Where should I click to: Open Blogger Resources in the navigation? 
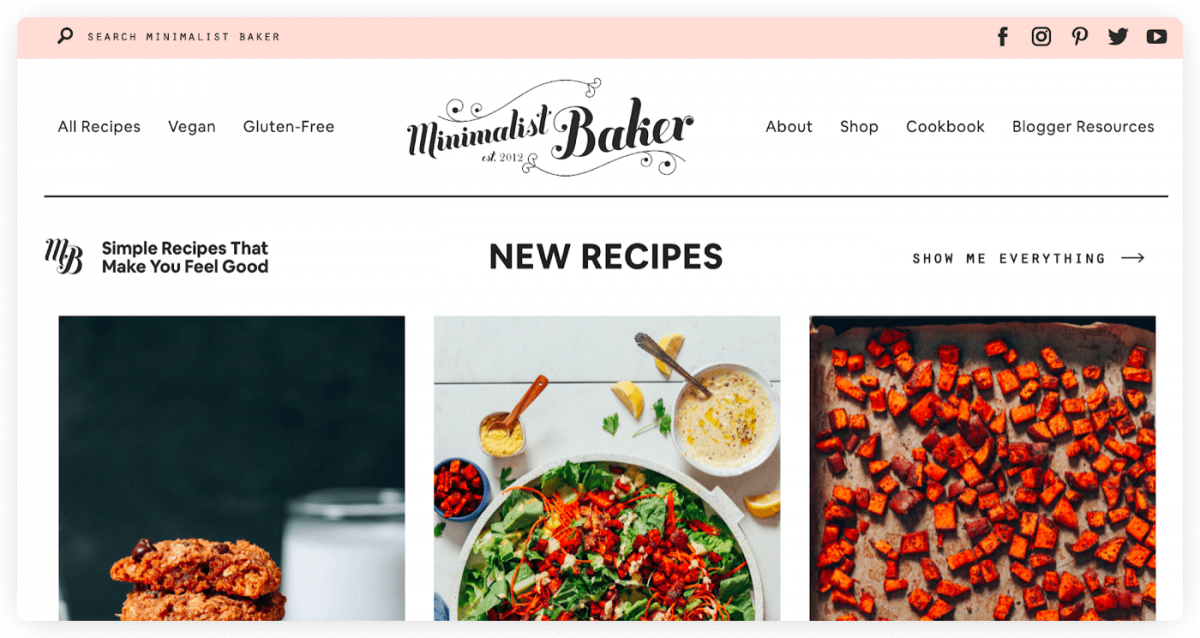(x=1083, y=127)
